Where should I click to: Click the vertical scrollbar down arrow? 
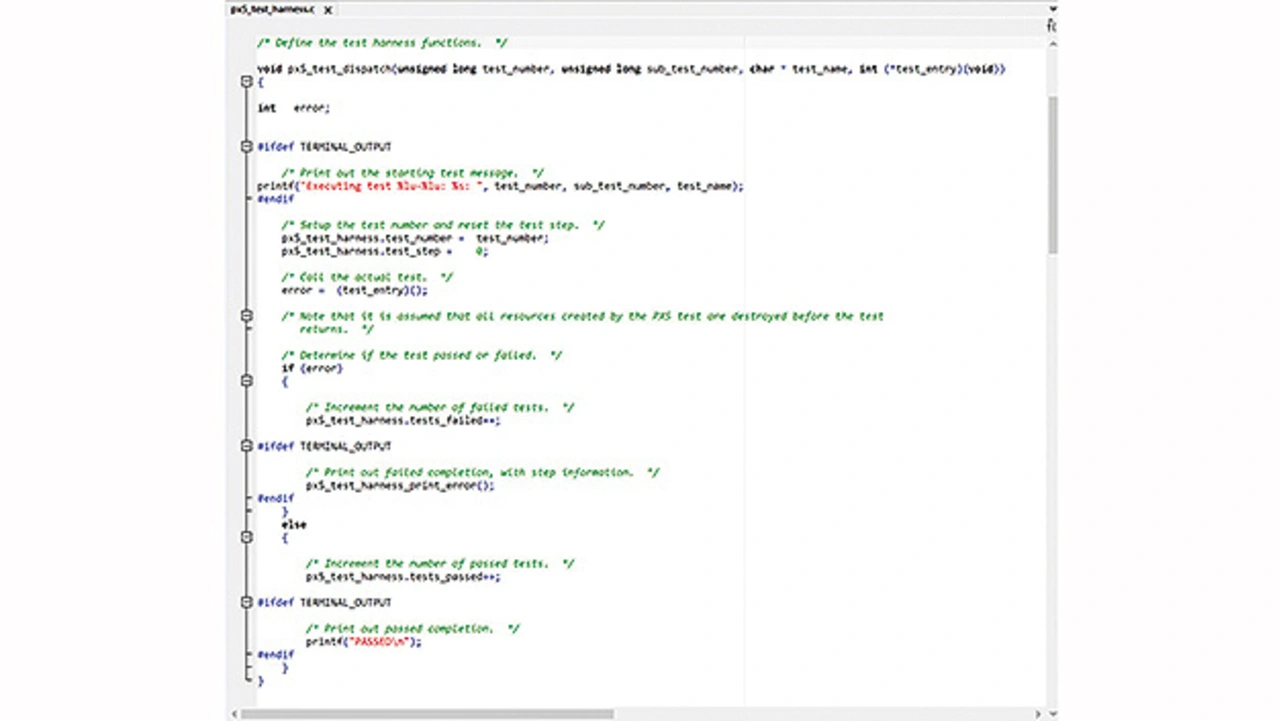[1052, 714]
